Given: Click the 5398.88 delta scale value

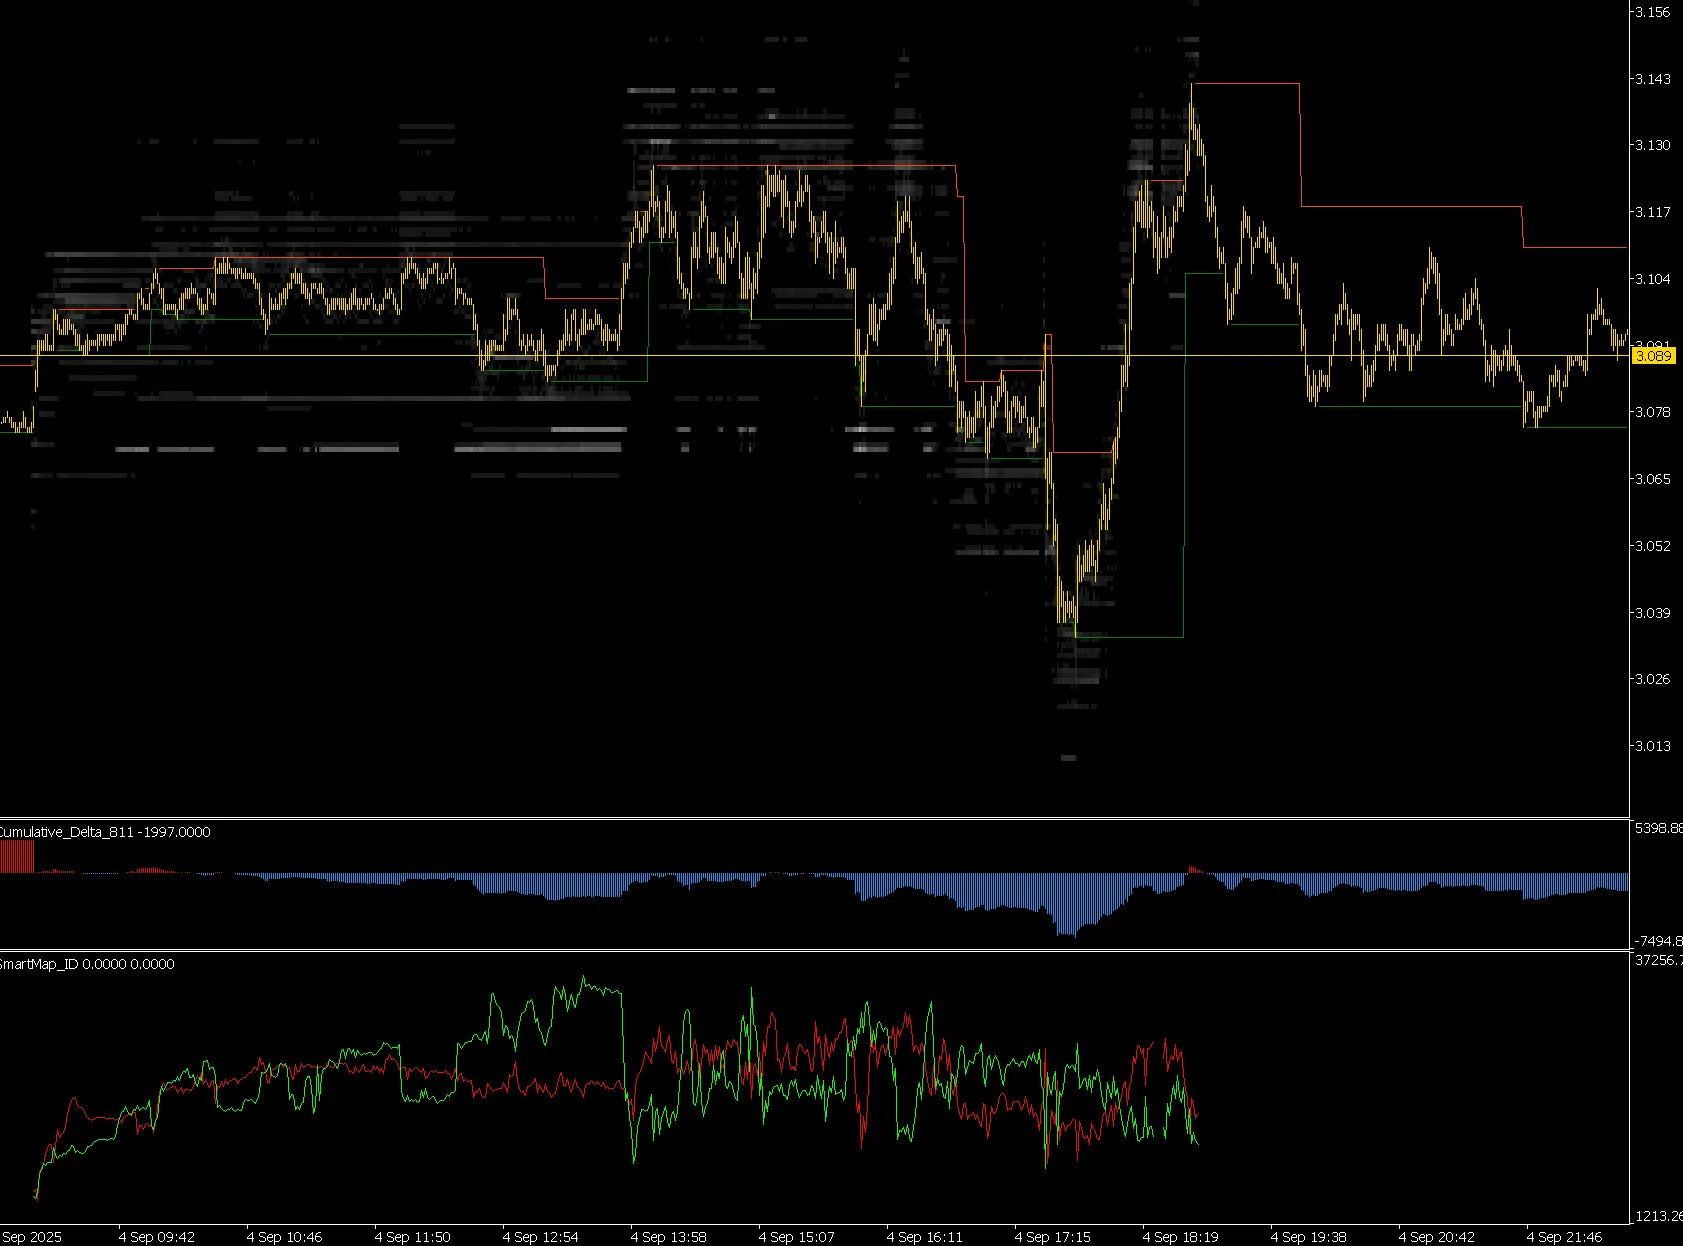Looking at the screenshot, I should [1658, 828].
